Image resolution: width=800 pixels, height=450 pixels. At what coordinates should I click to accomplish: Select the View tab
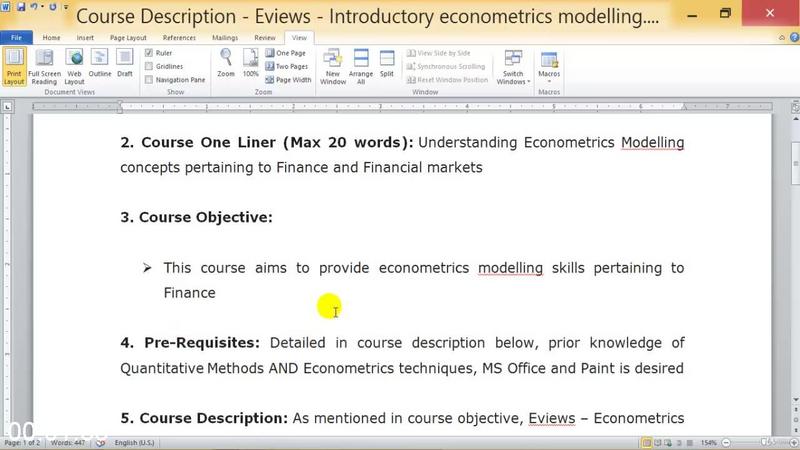299,37
